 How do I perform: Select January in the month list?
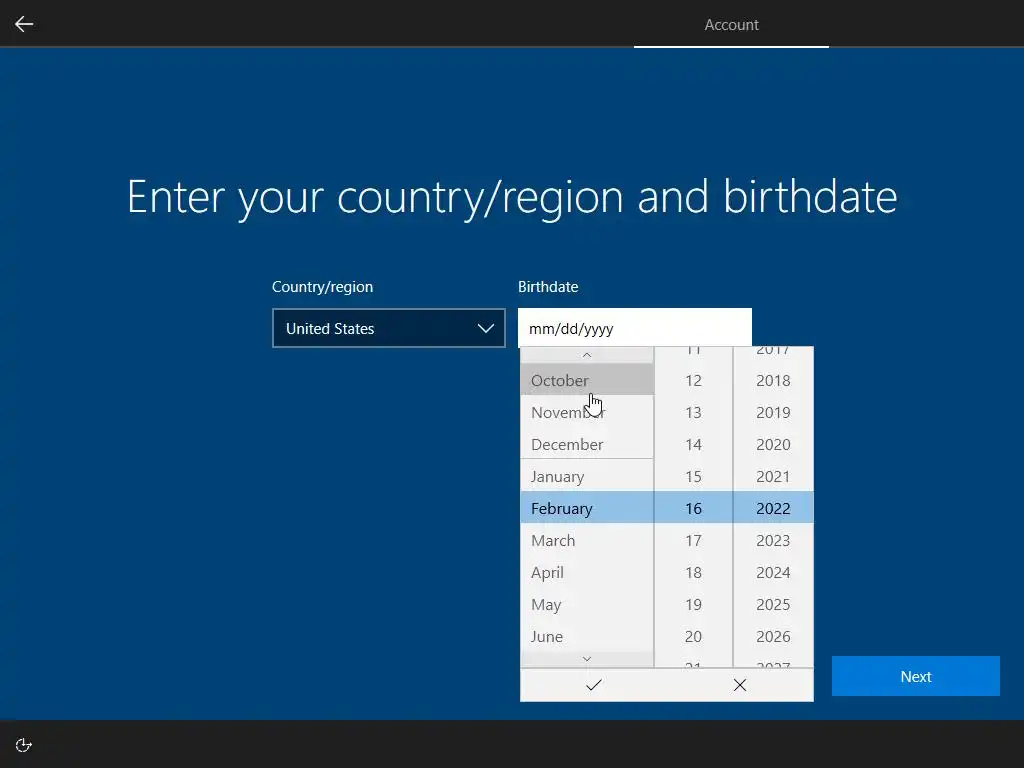[x=586, y=476]
